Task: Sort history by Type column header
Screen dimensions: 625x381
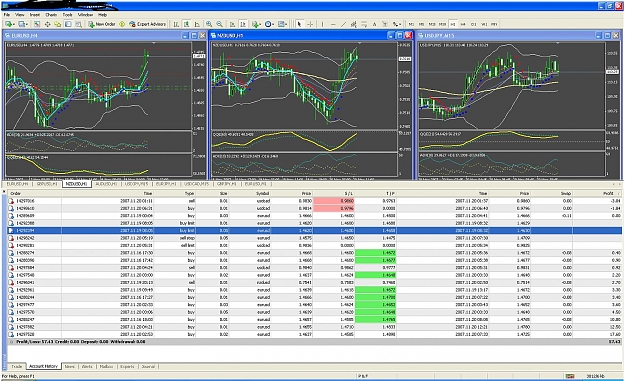Action: pyautogui.click(x=189, y=193)
